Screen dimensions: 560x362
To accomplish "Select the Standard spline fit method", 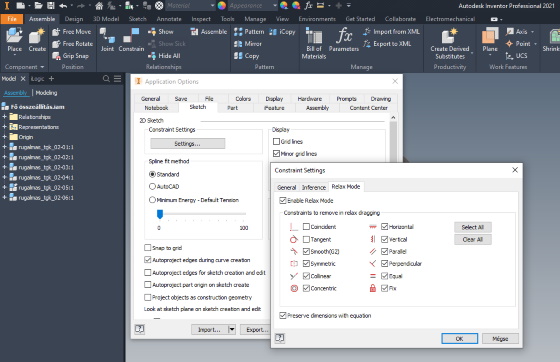I will [152, 174].
